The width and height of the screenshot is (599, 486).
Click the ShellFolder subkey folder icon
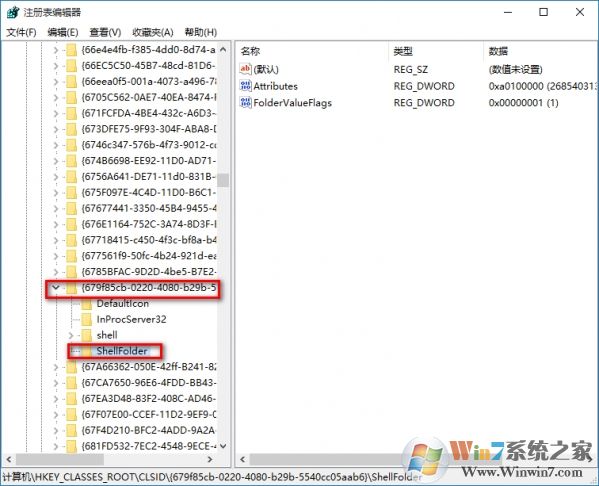click(x=87, y=351)
